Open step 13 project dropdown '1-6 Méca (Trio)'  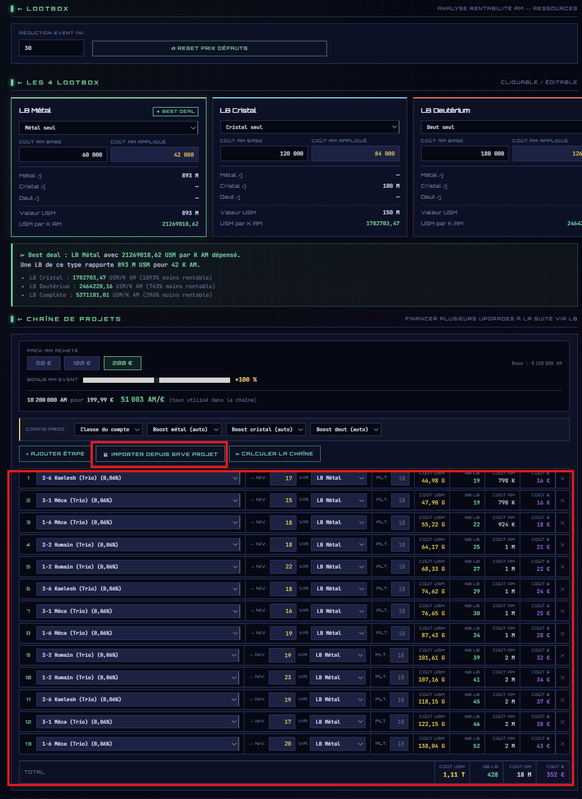[x=139, y=744]
